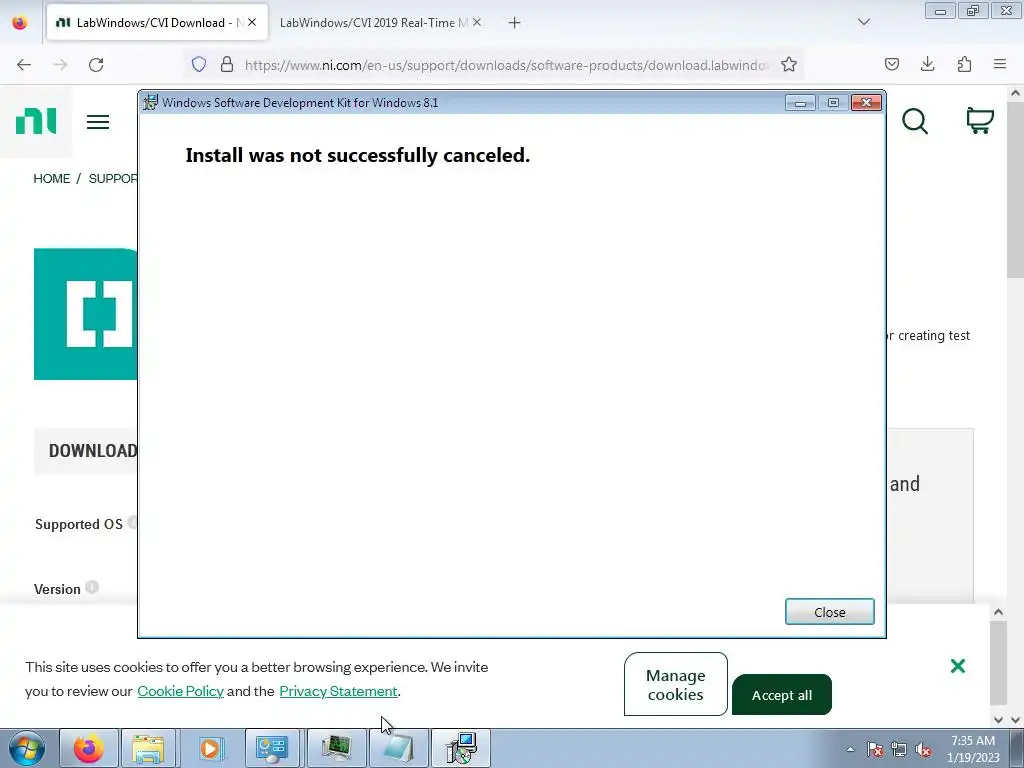The width and height of the screenshot is (1024, 768).
Task: Open the NI site hamburger menu
Action: click(x=98, y=122)
